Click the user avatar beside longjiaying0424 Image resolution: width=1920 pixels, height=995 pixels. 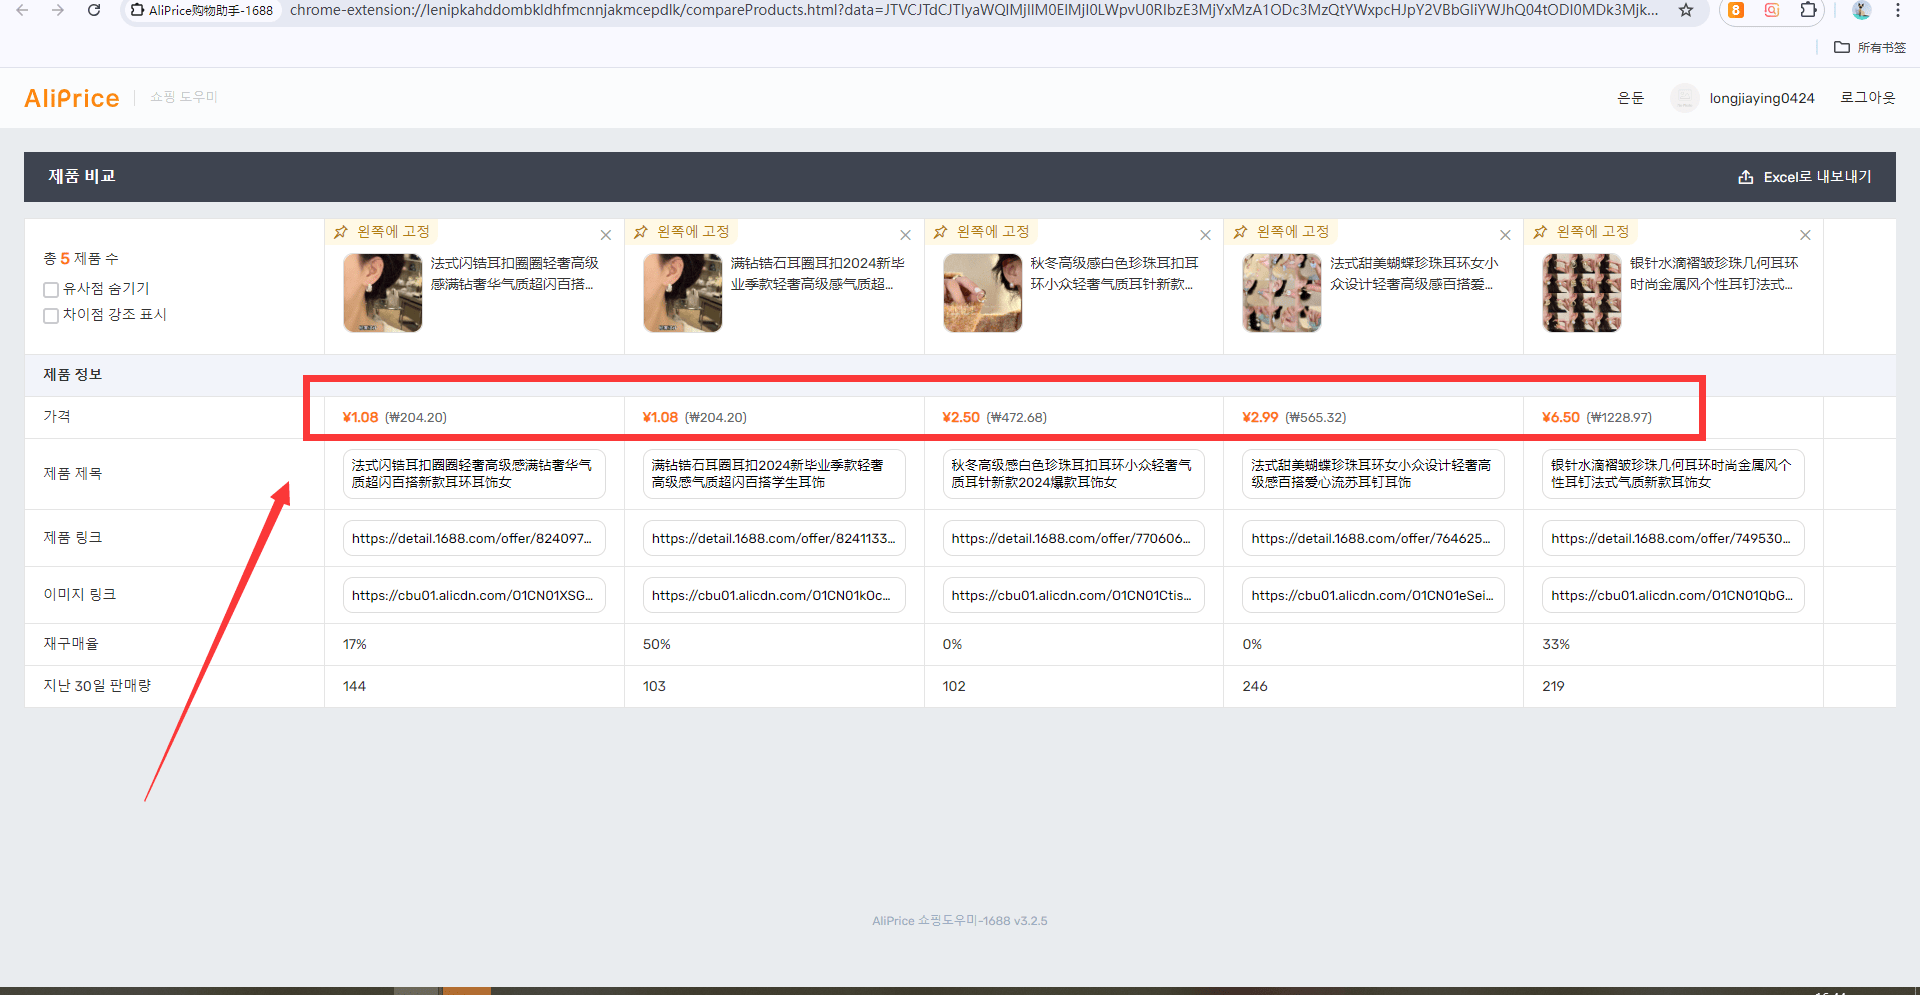[1685, 98]
